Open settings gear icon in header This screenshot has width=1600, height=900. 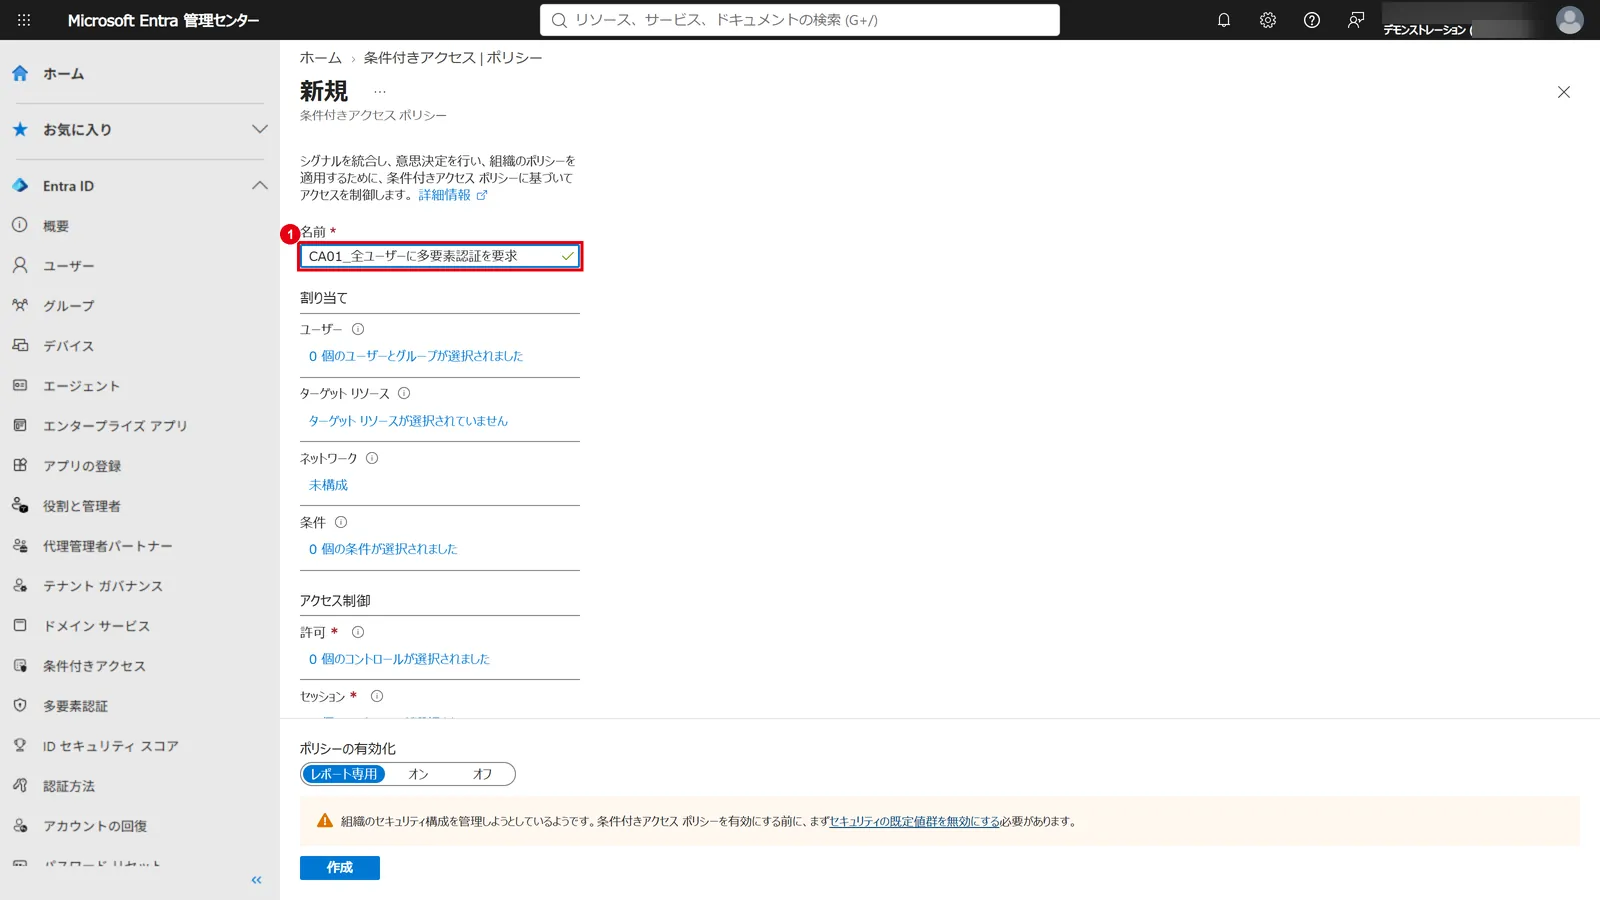coord(1268,20)
